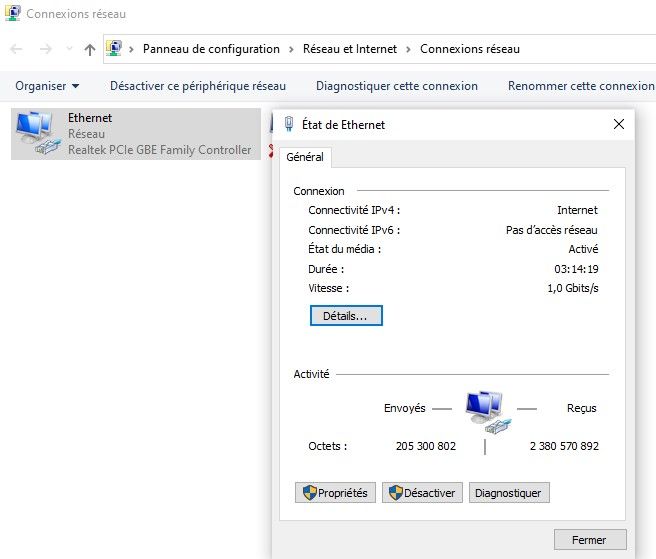656x559 pixels.
Task: Click the État de Ethernet dialog title icon
Action: (x=289, y=125)
